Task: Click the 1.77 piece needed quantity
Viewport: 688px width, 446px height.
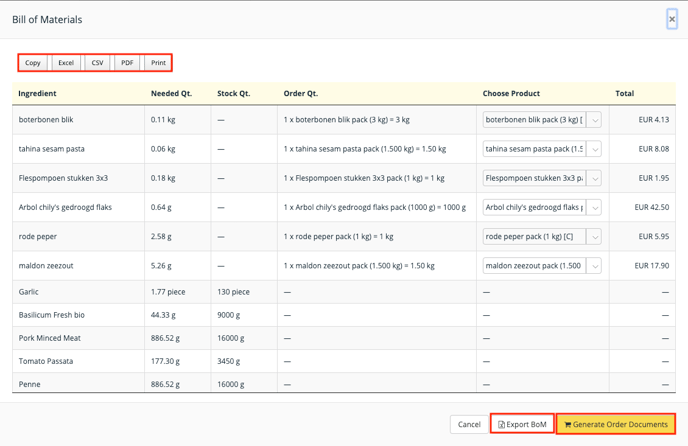Action: pyautogui.click(x=168, y=292)
